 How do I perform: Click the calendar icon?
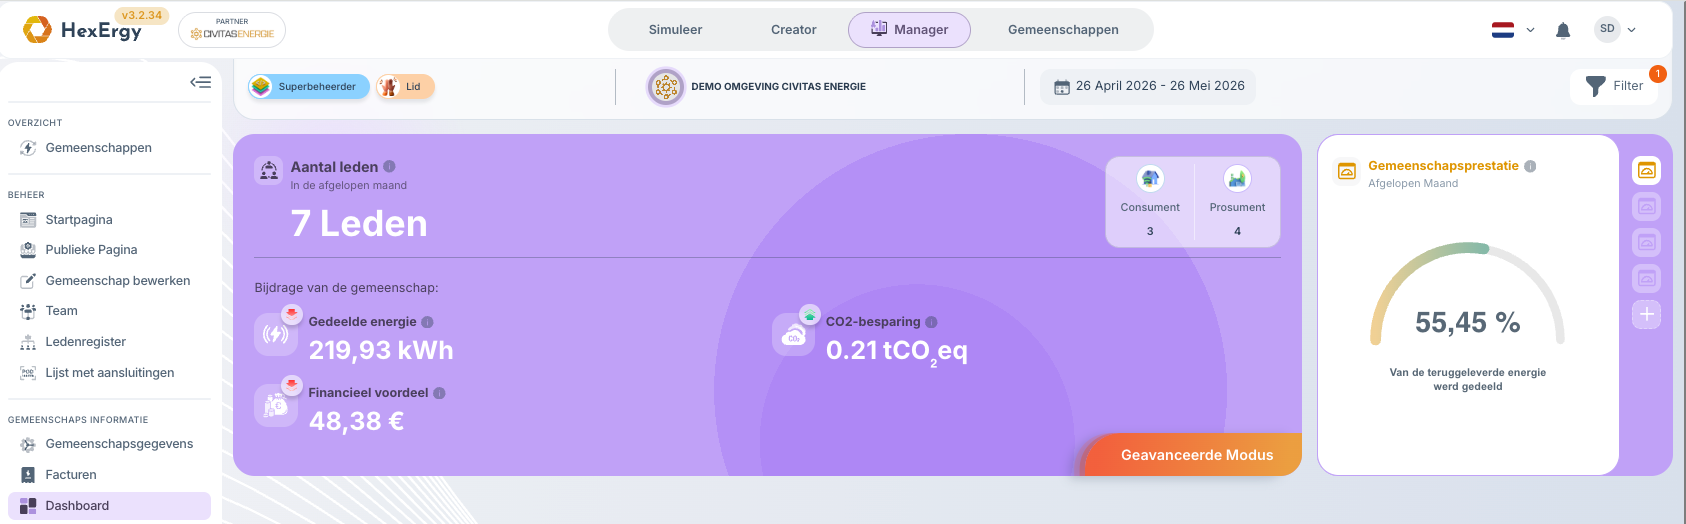(x=1062, y=87)
